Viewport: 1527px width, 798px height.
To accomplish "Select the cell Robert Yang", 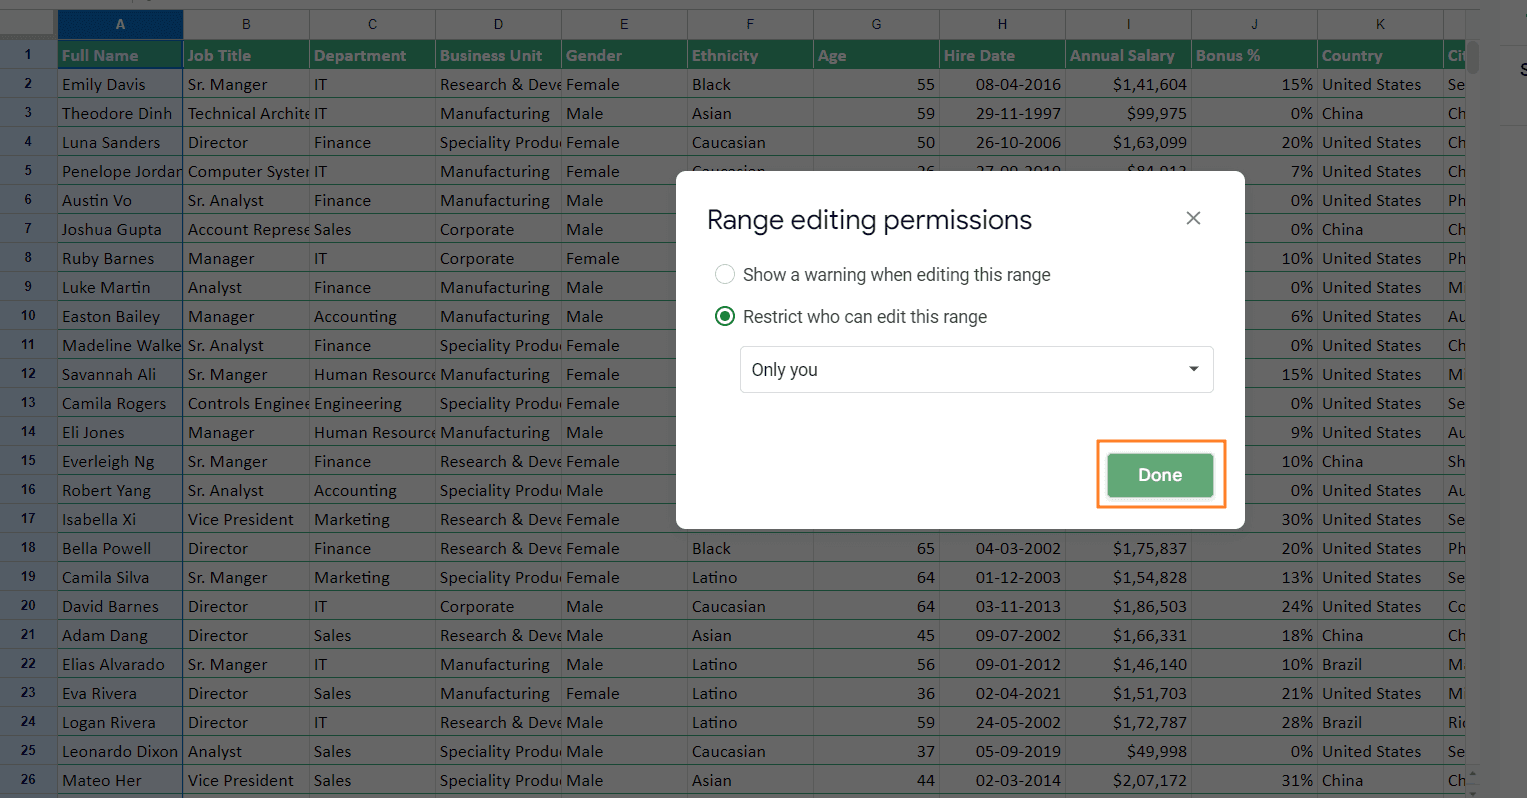I will pyautogui.click(x=120, y=490).
